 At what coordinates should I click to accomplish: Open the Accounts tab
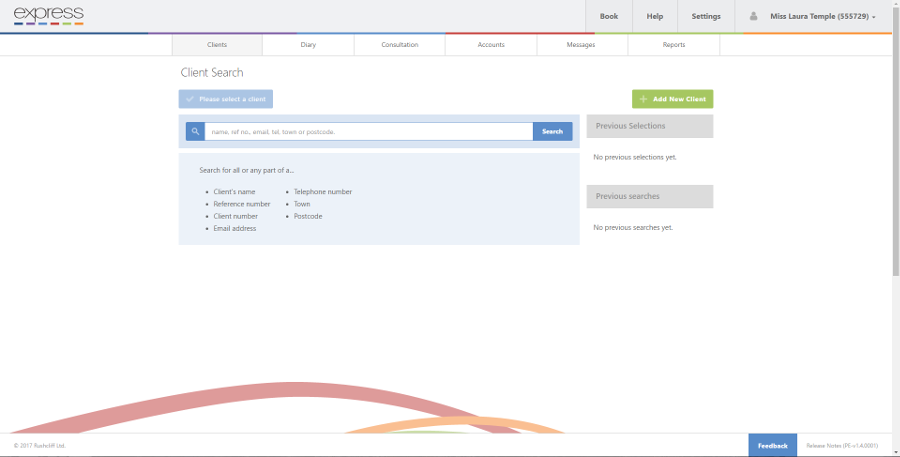tap(491, 45)
